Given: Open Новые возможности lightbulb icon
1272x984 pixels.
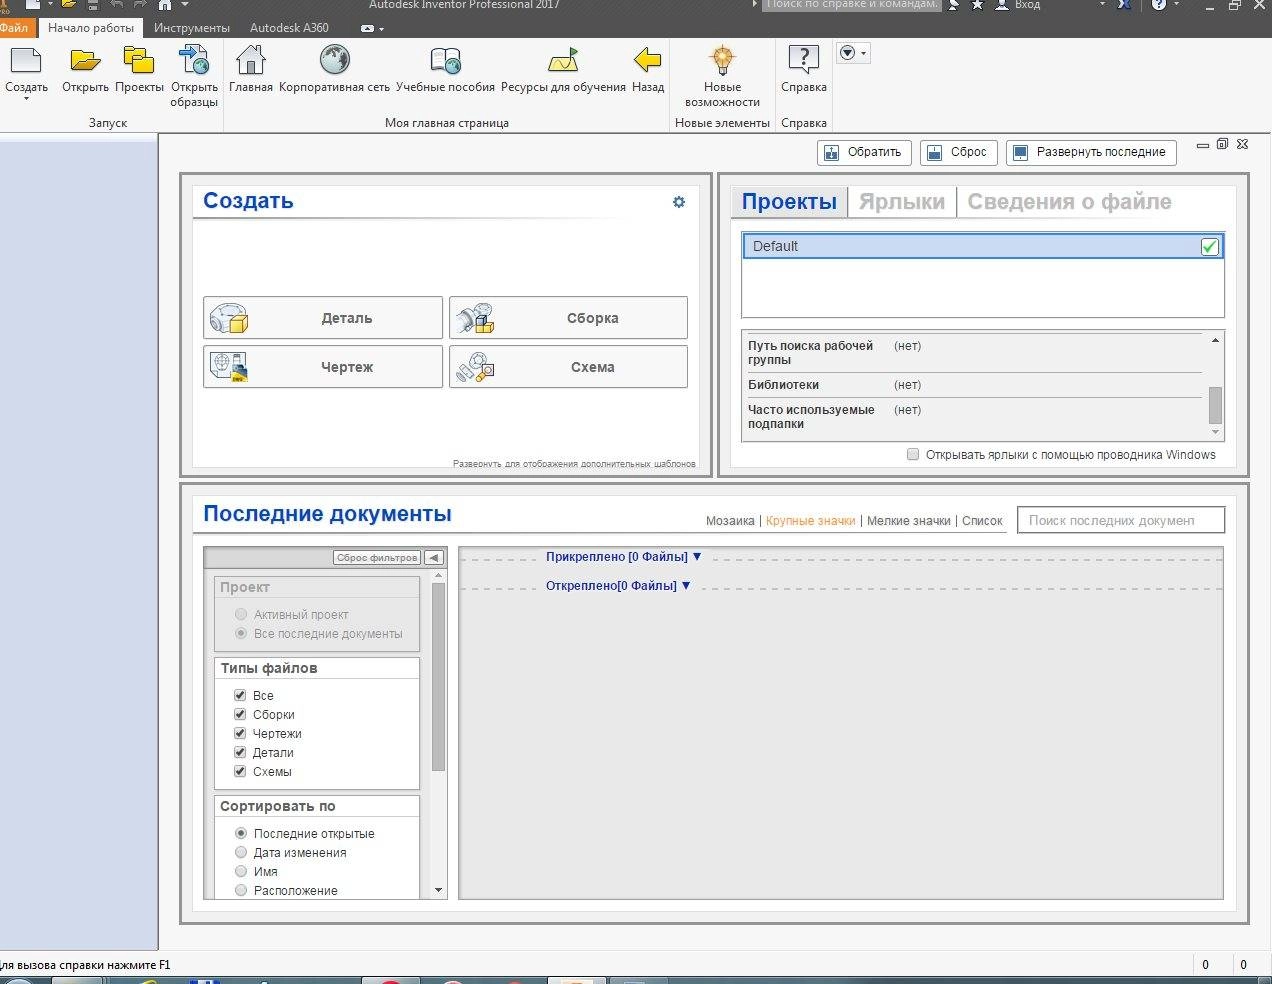Looking at the screenshot, I should 722,61.
